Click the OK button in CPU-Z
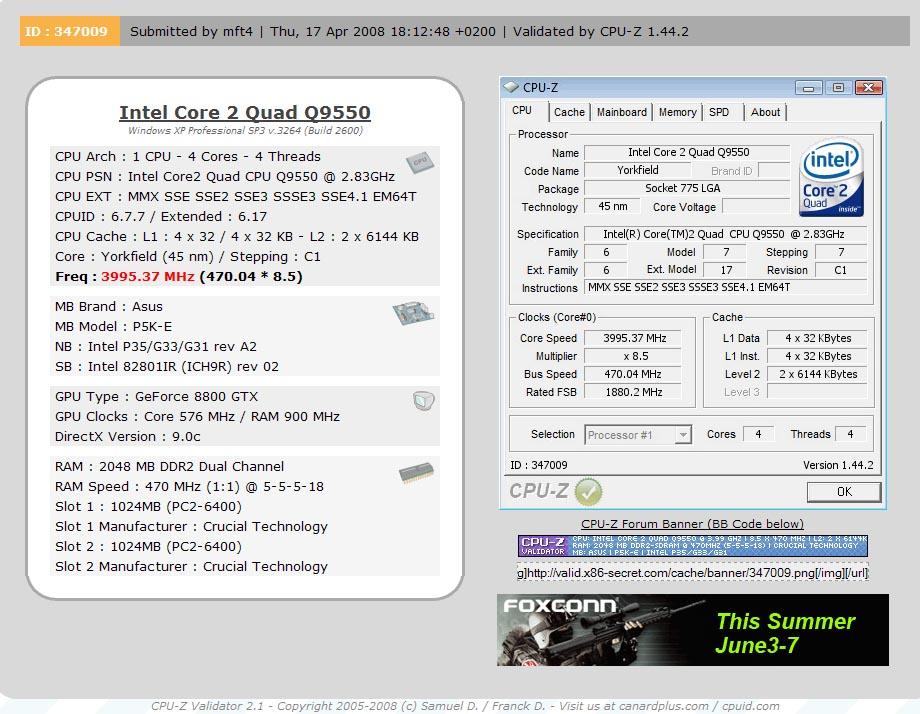 click(x=844, y=492)
